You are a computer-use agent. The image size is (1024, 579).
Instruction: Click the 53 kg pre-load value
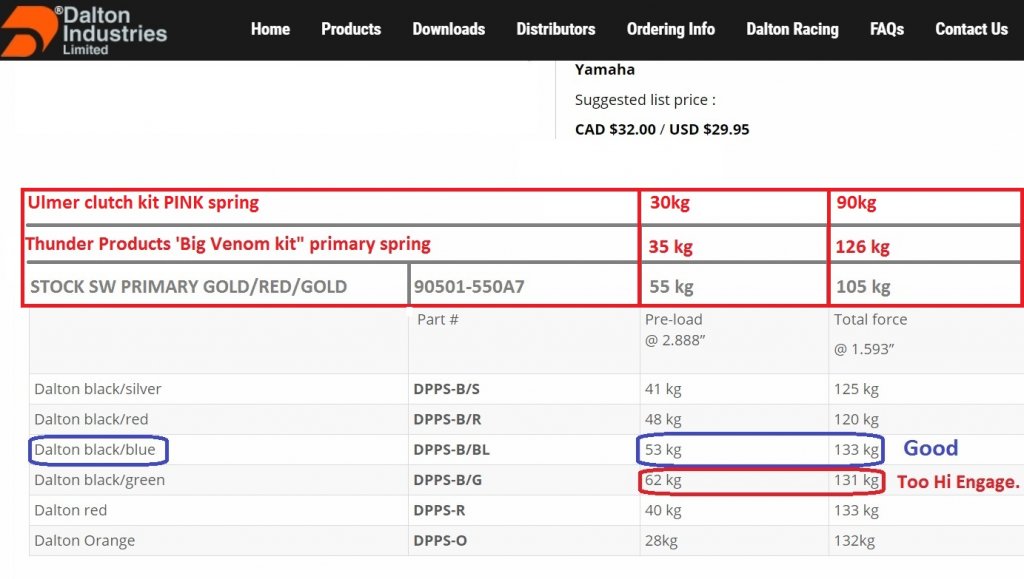663,450
